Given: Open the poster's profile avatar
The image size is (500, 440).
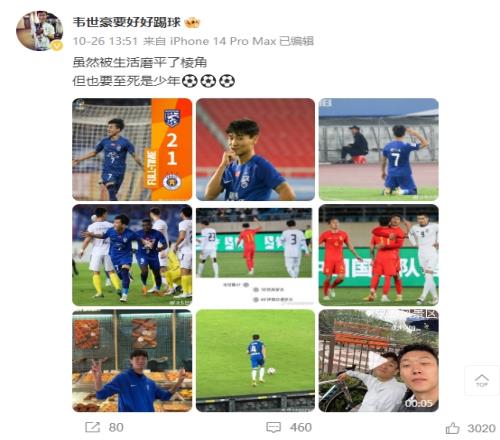Looking at the screenshot, I should (40, 31).
